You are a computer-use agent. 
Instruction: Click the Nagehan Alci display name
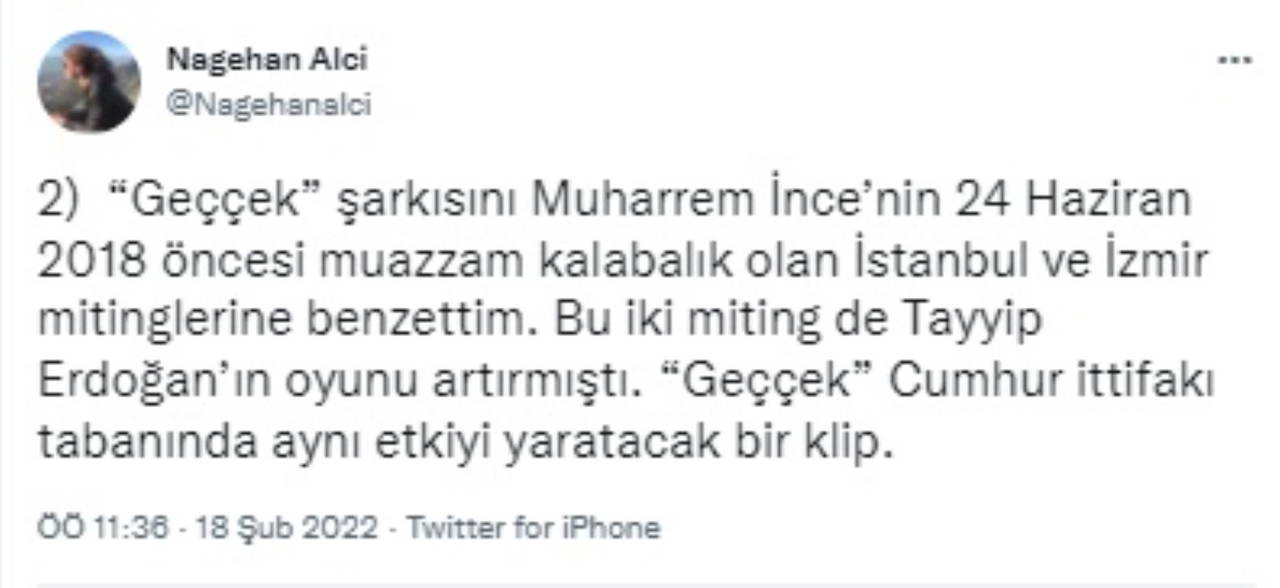point(267,60)
